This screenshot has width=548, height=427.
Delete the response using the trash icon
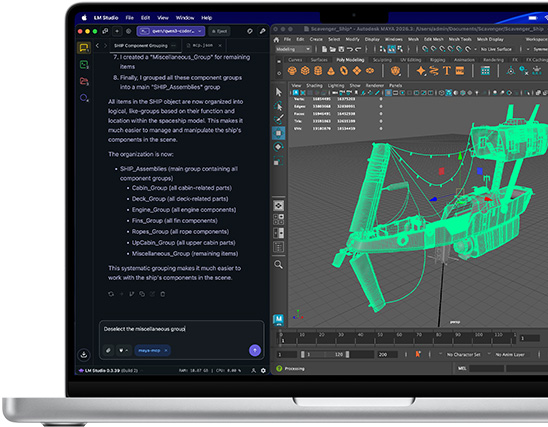click(163, 294)
